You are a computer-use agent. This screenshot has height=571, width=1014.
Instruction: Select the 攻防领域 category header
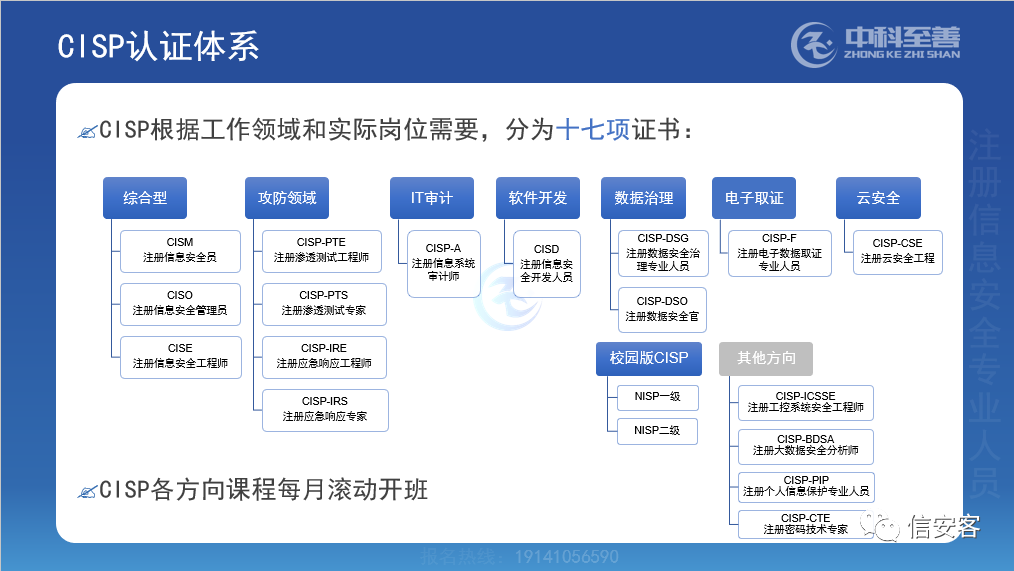(287, 198)
